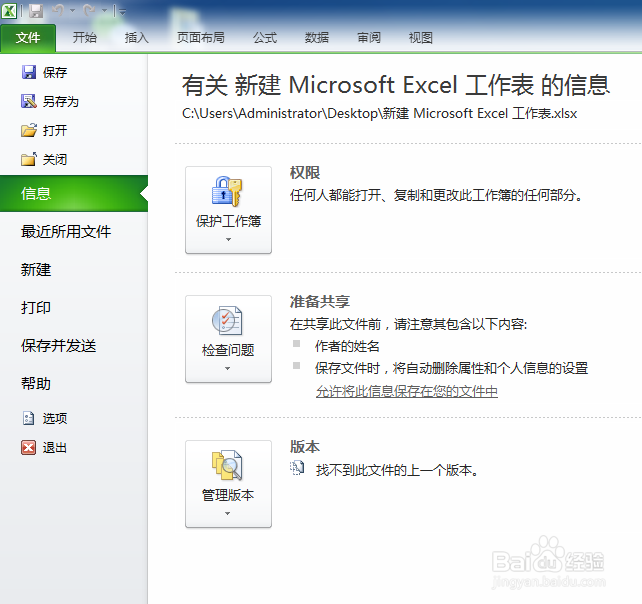Click the 找不到此文件的上一个版本 text

(x=397, y=470)
